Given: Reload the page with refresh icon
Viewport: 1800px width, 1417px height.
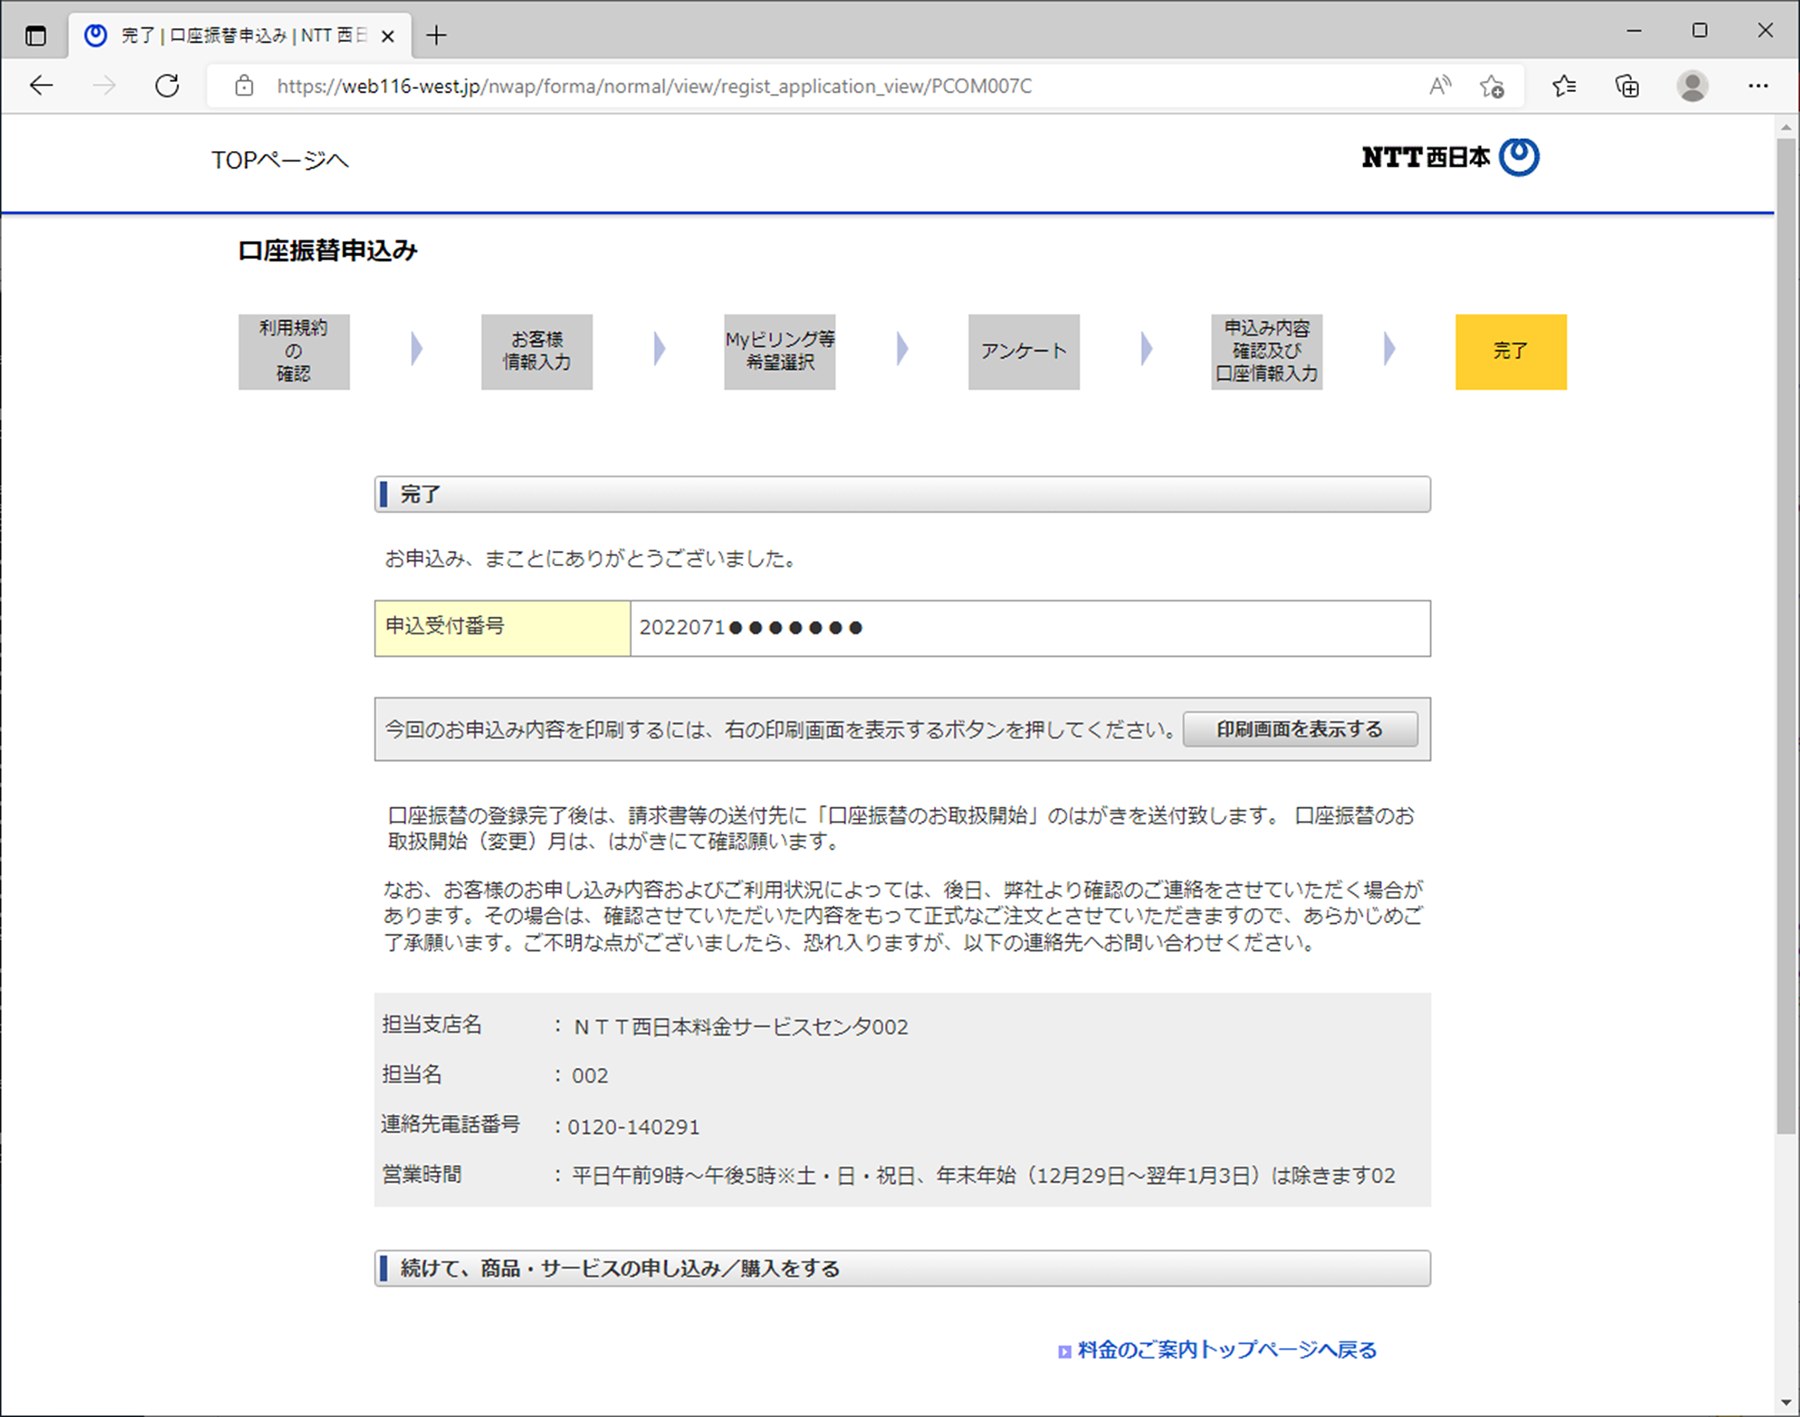Looking at the screenshot, I should click(x=166, y=86).
